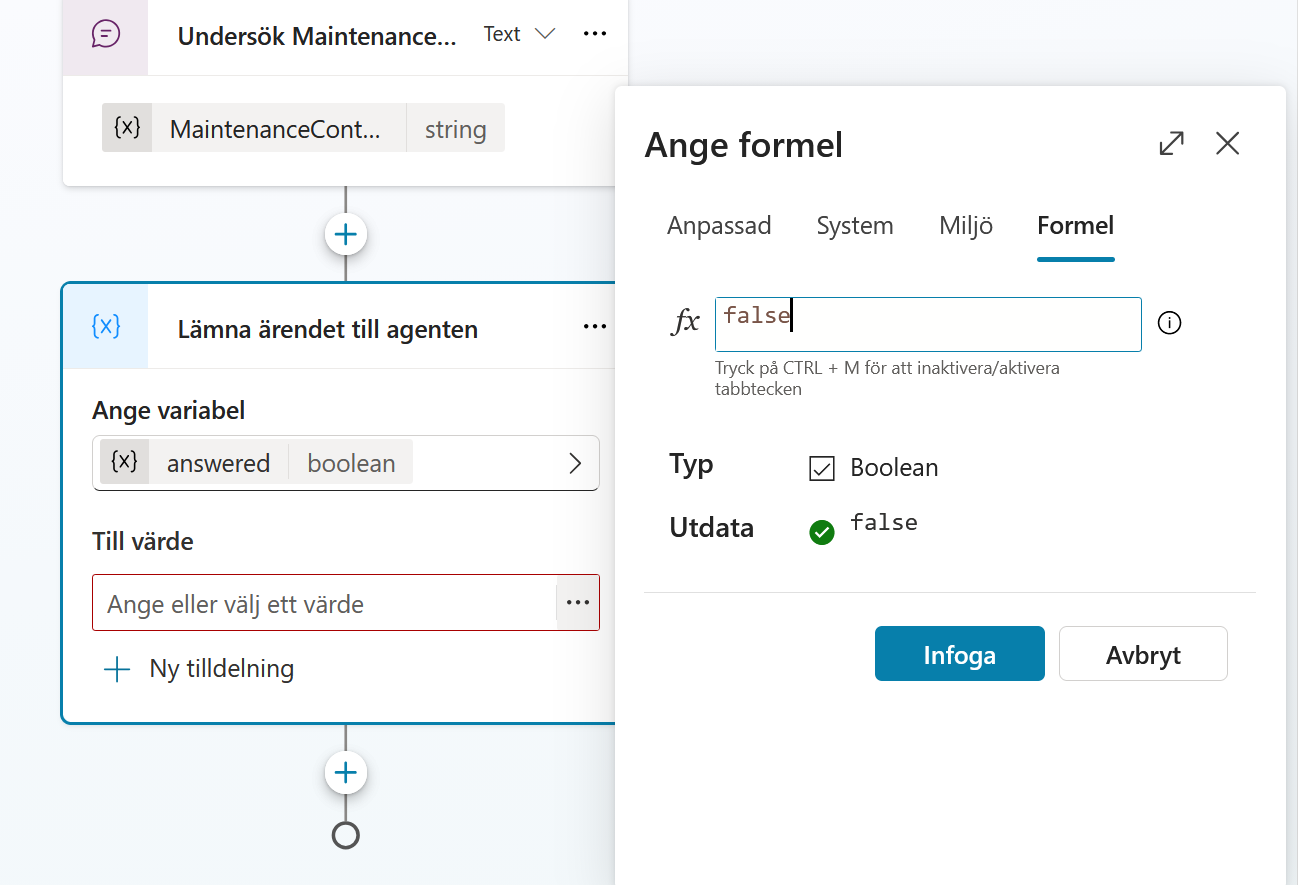The width and height of the screenshot is (1298, 885).
Task: Click the formula info icon
Action: click(x=1169, y=323)
